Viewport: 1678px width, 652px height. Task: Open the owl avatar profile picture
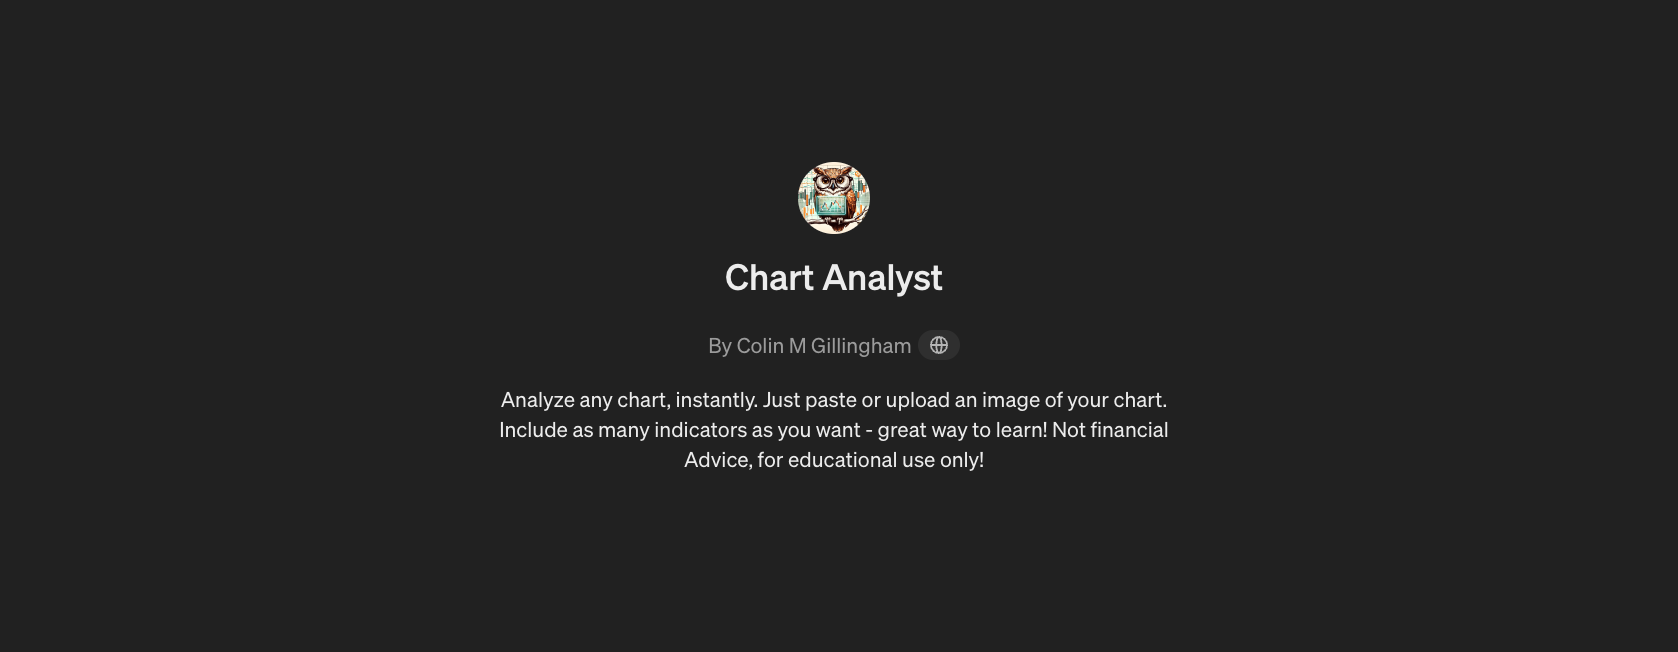click(834, 198)
